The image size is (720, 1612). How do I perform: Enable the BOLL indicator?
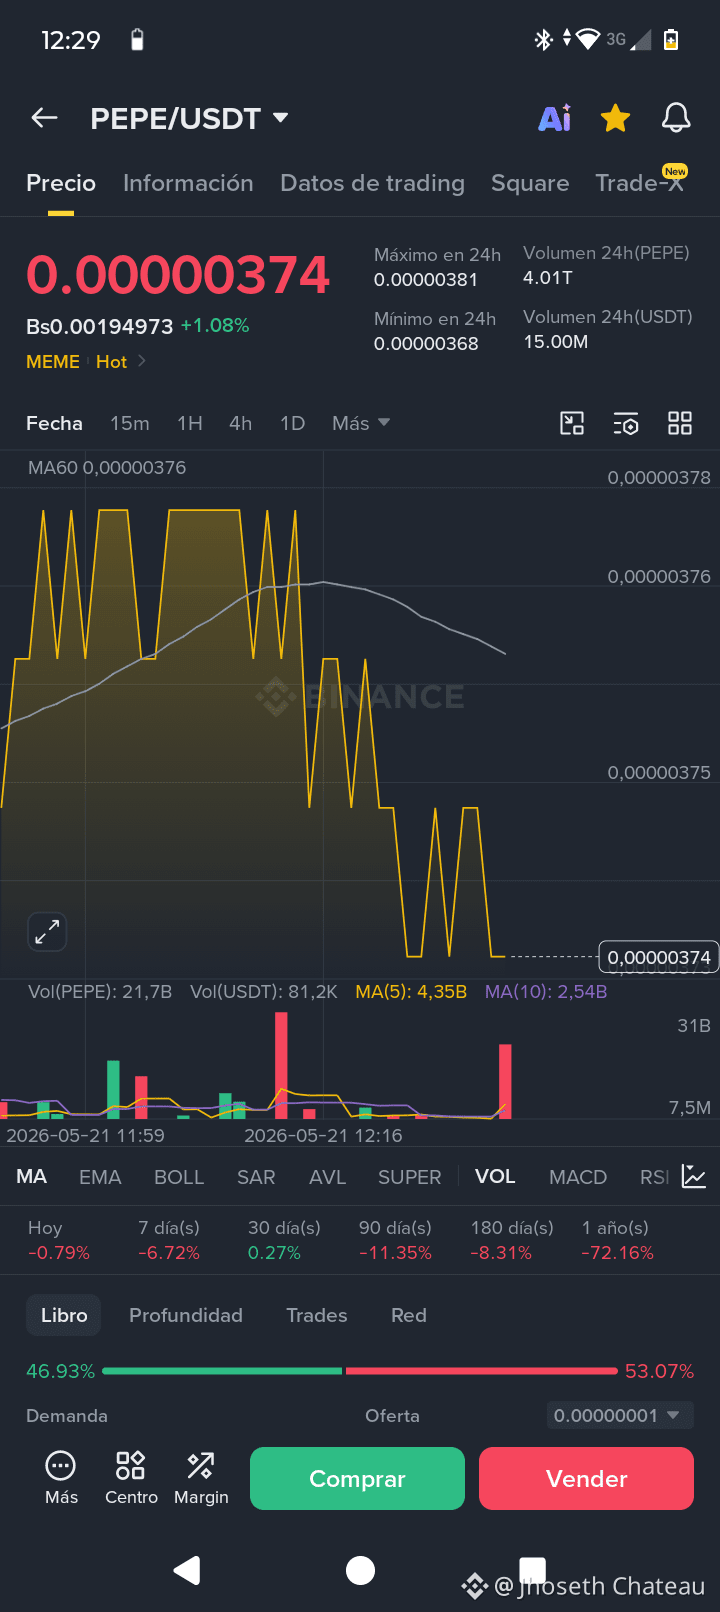(x=179, y=1177)
